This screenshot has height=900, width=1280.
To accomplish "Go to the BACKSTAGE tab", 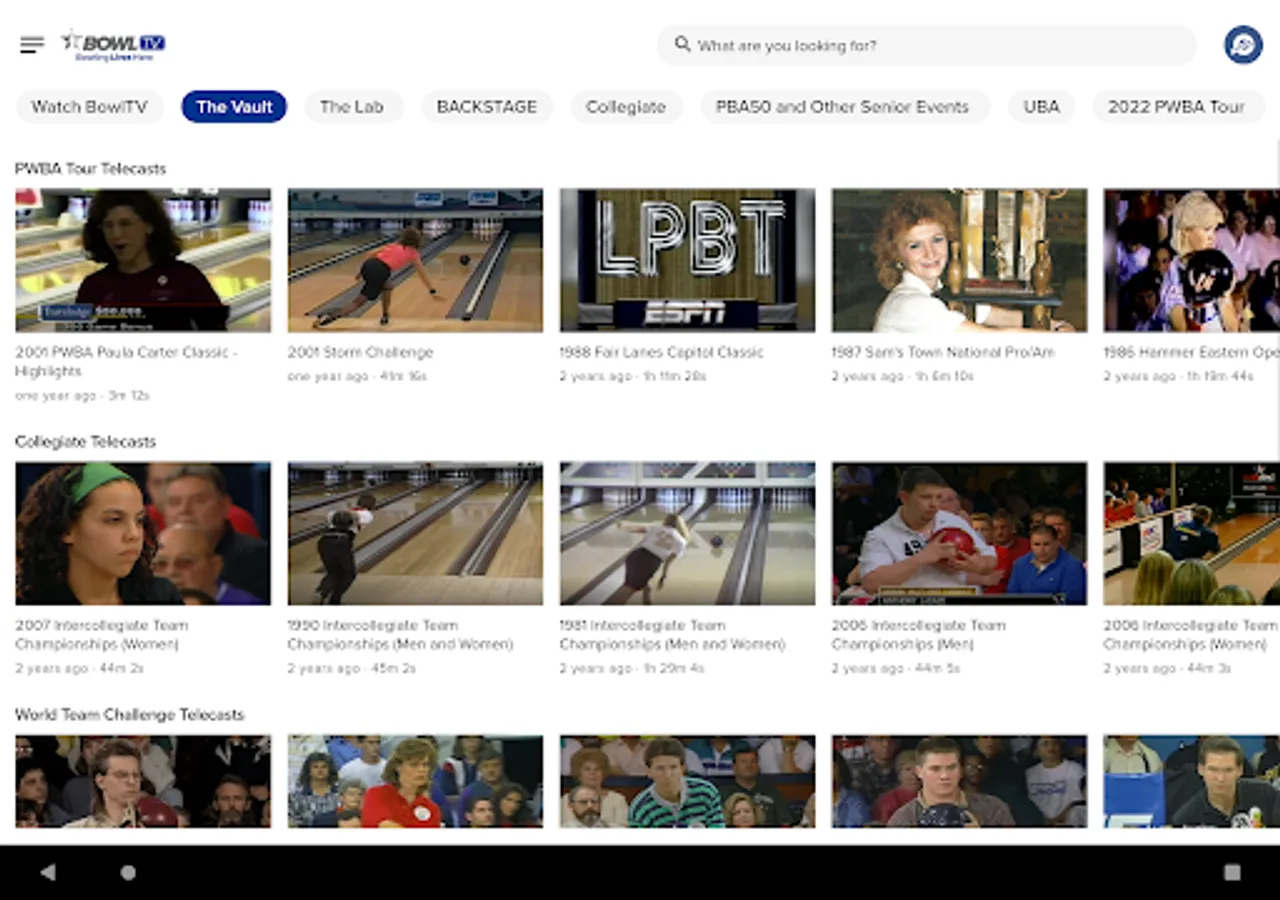I will [x=487, y=107].
